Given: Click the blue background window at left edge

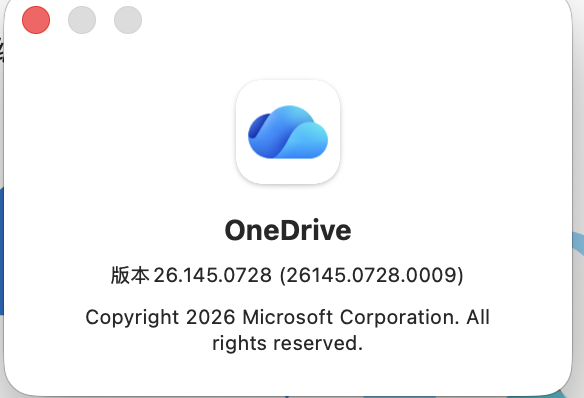Looking at the screenshot, I should click(1, 251).
